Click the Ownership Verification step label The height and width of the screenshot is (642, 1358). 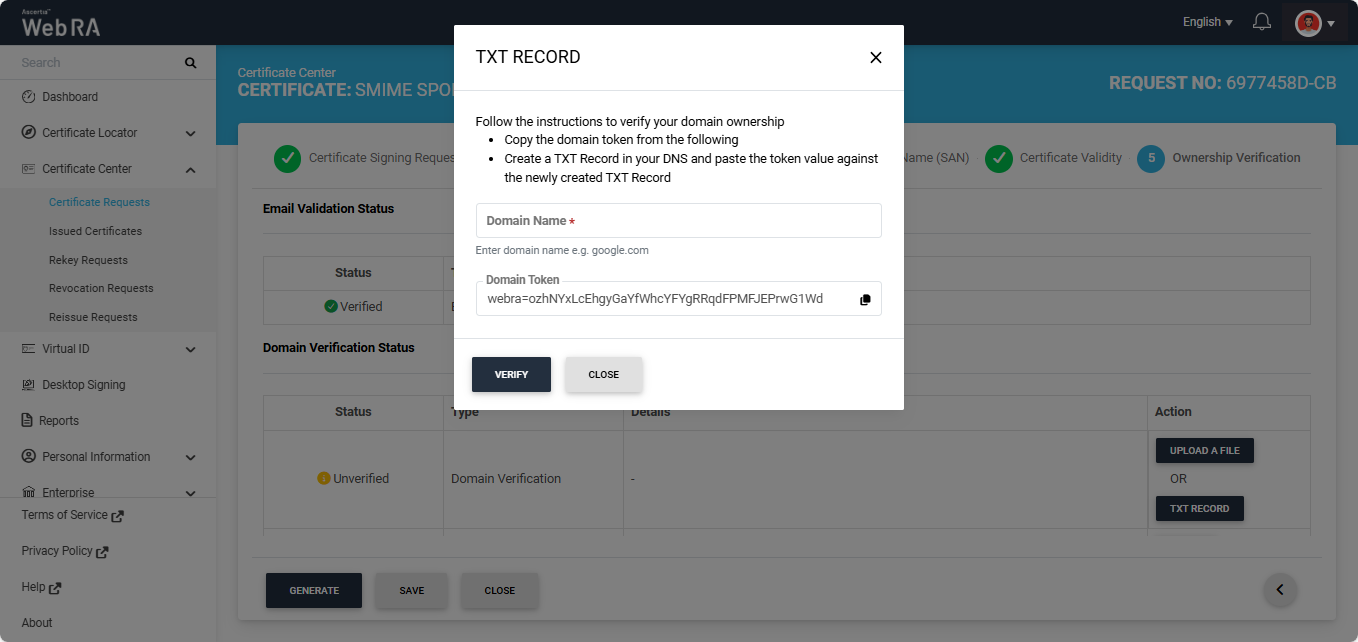pos(1236,158)
